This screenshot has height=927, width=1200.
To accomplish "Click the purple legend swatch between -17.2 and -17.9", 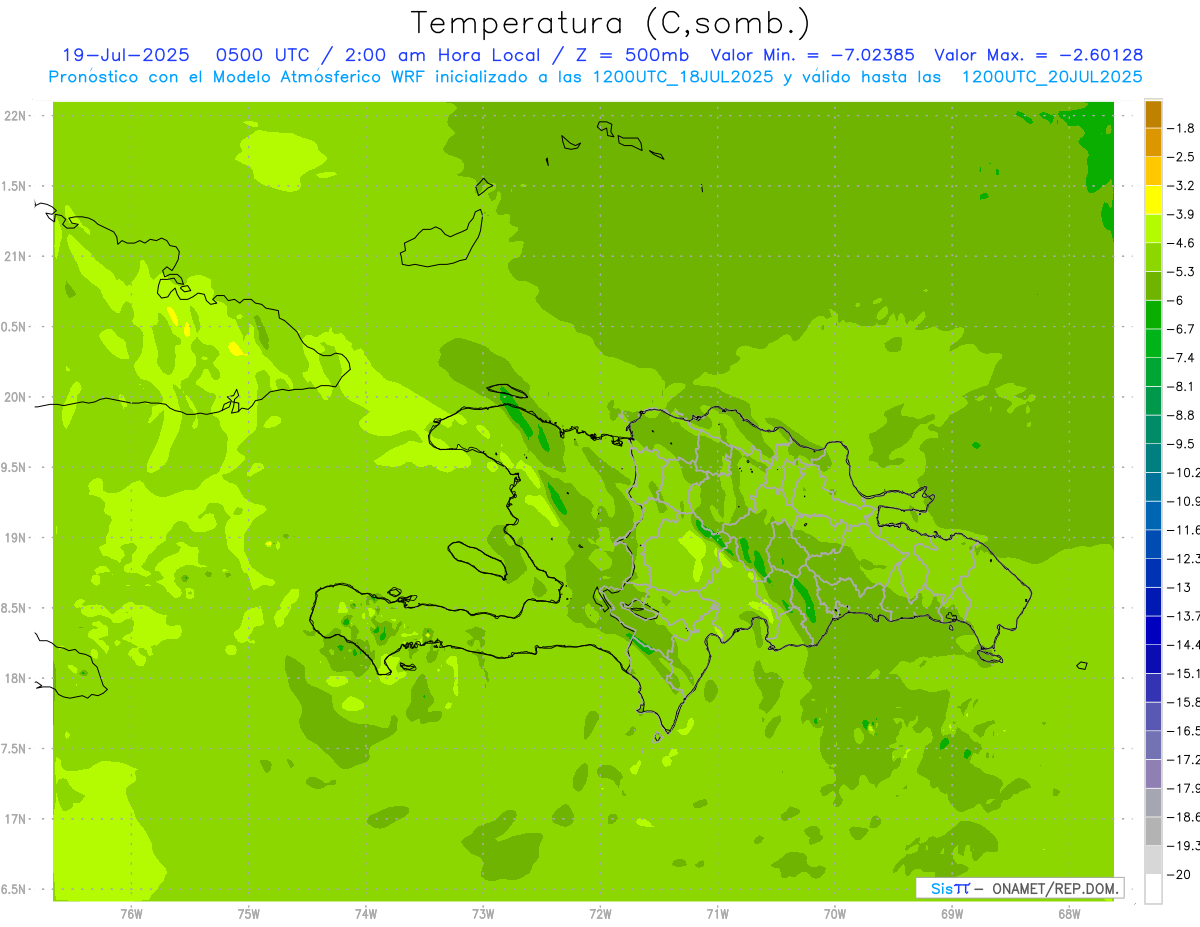I will tap(1153, 773).
